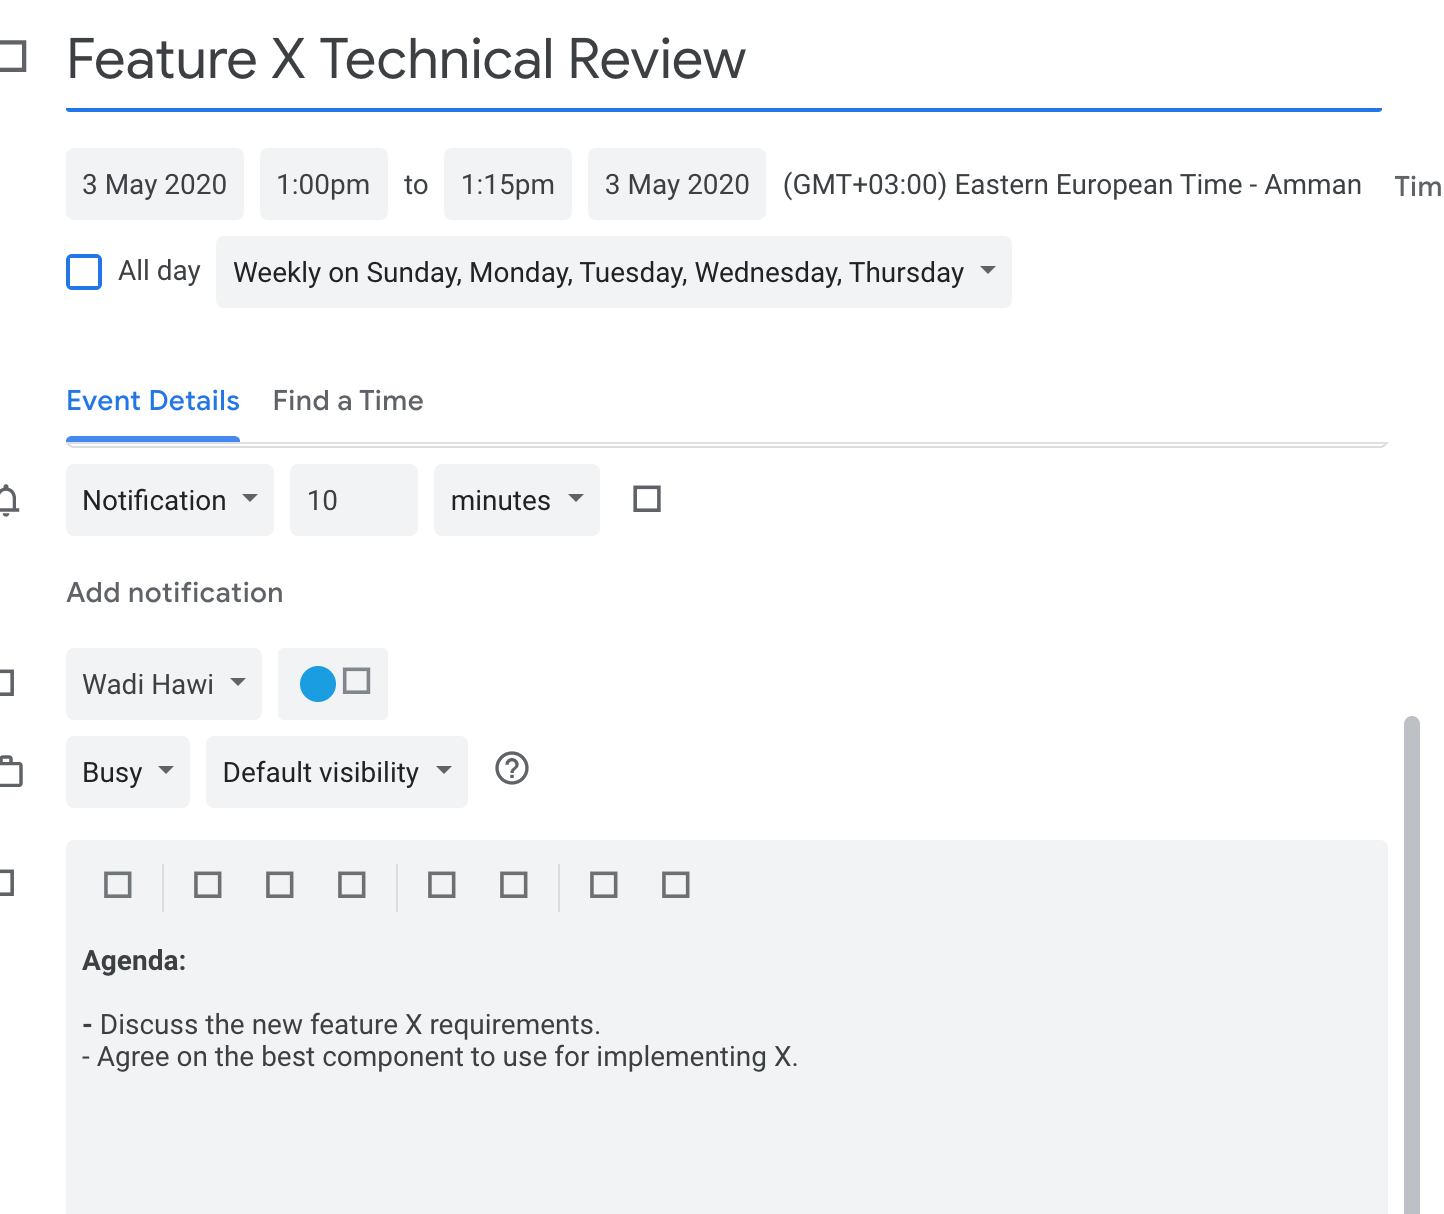The height and width of the screenshot is (1214, 1444).
Task: Select the Event Details tab
Action: tap(153, 401)
